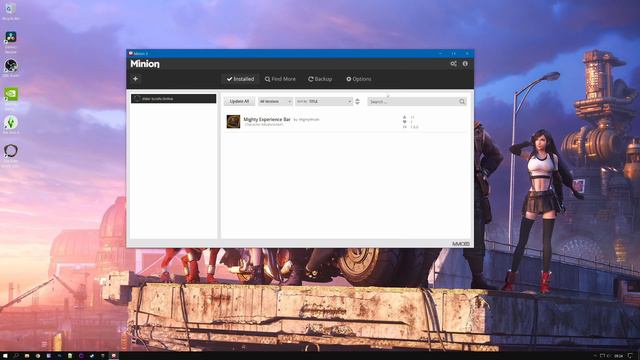Open the Options tab

[x=359, y=79]
